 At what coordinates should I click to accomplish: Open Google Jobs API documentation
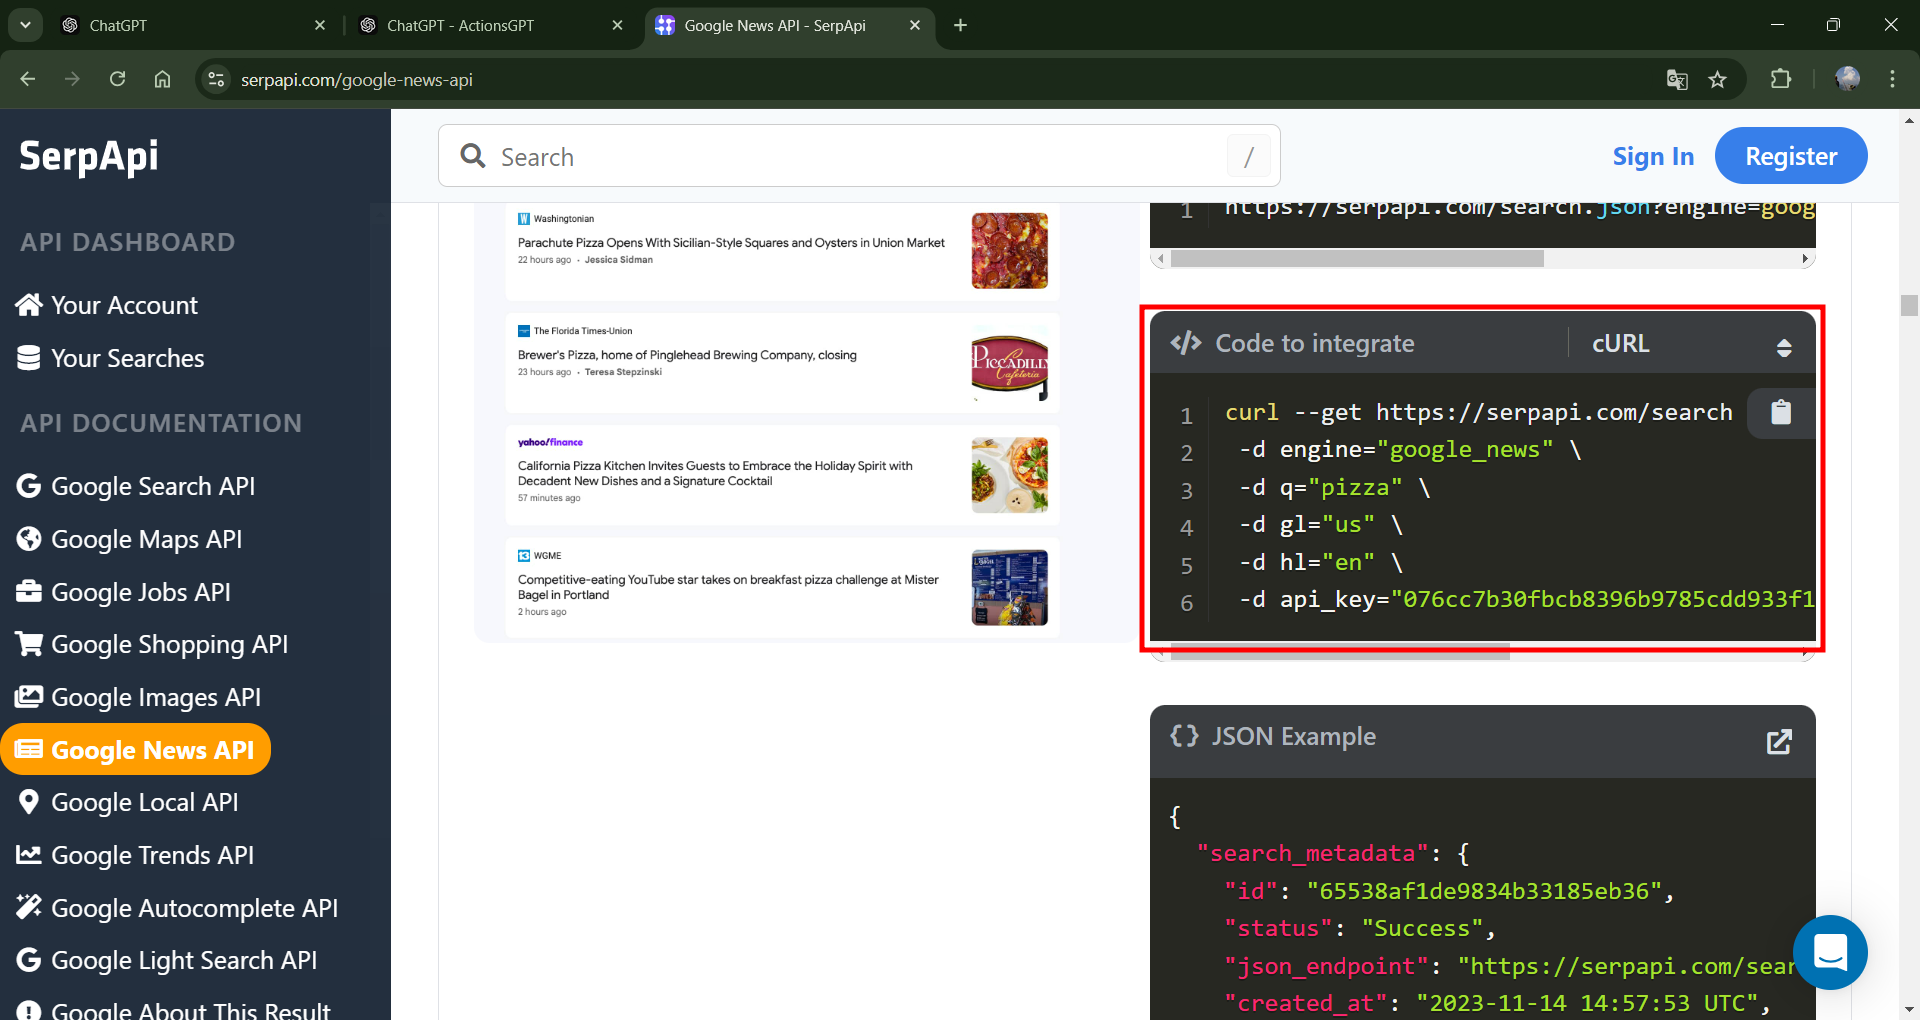click(141, 592)
